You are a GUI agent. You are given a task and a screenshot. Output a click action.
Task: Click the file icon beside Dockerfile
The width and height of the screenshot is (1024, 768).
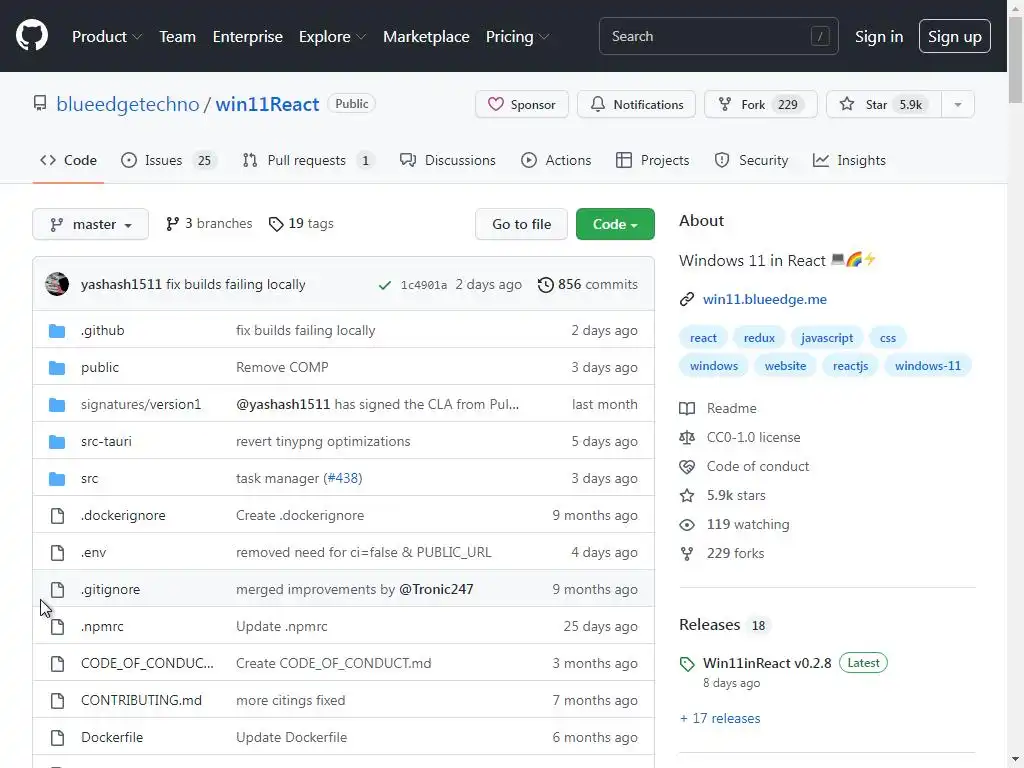pyautogui.click(x=57, y=738)
